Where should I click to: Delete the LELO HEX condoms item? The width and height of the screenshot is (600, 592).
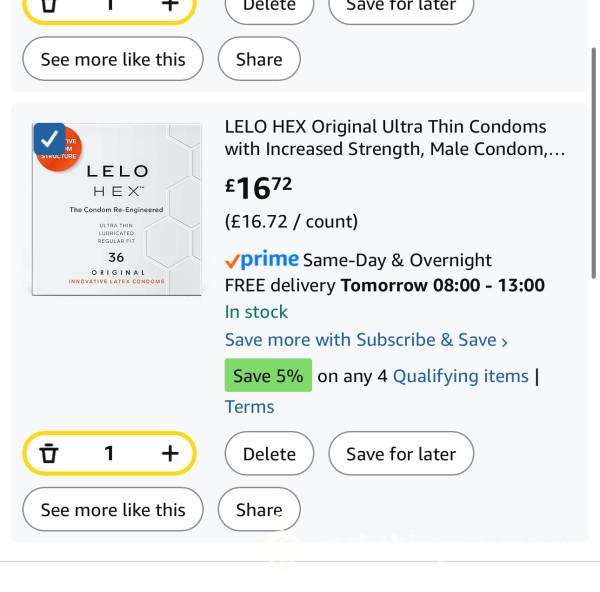pos(269,453)
